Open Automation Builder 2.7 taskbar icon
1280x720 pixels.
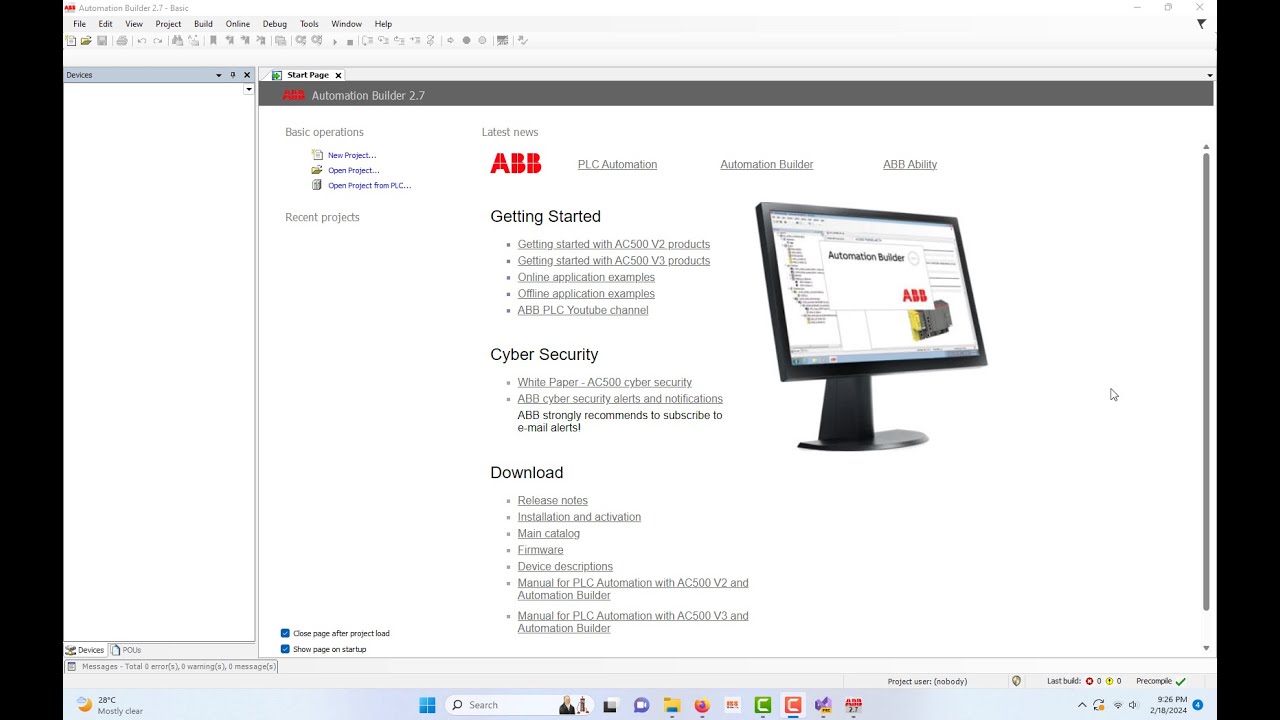[853, 705]
